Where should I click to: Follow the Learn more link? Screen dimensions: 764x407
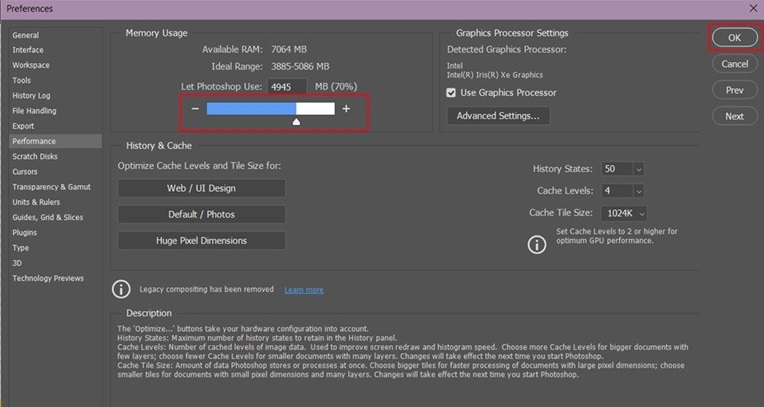coord(304,290)
